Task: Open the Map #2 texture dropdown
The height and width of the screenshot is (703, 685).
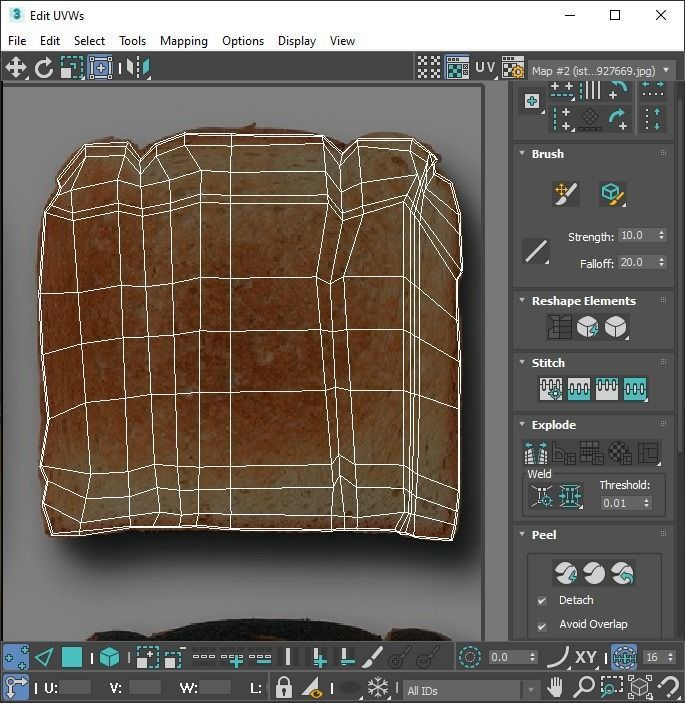Action: (x=601, y=71)
